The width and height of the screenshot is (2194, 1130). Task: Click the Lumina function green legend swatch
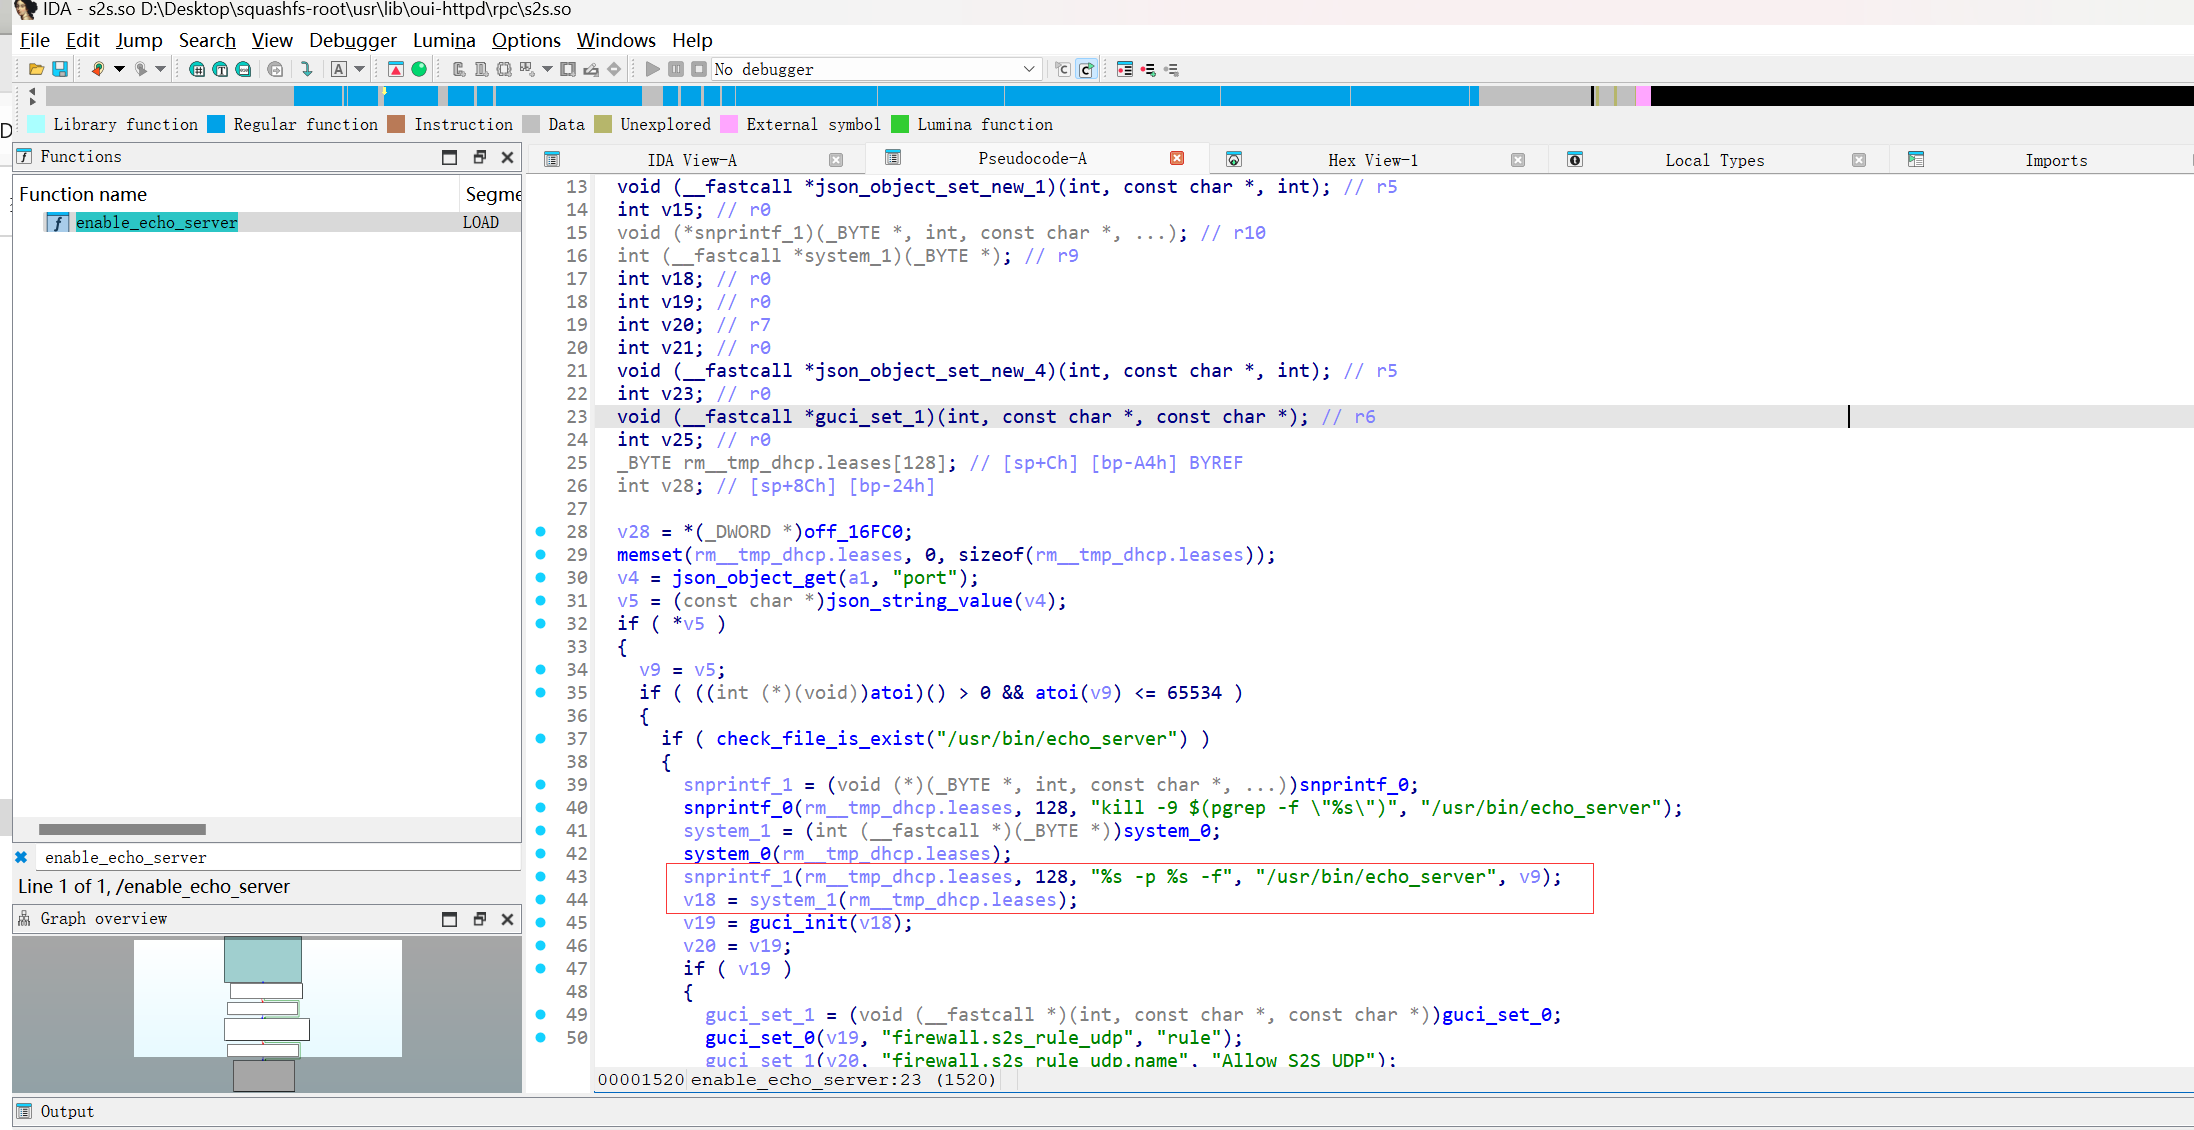900,124
